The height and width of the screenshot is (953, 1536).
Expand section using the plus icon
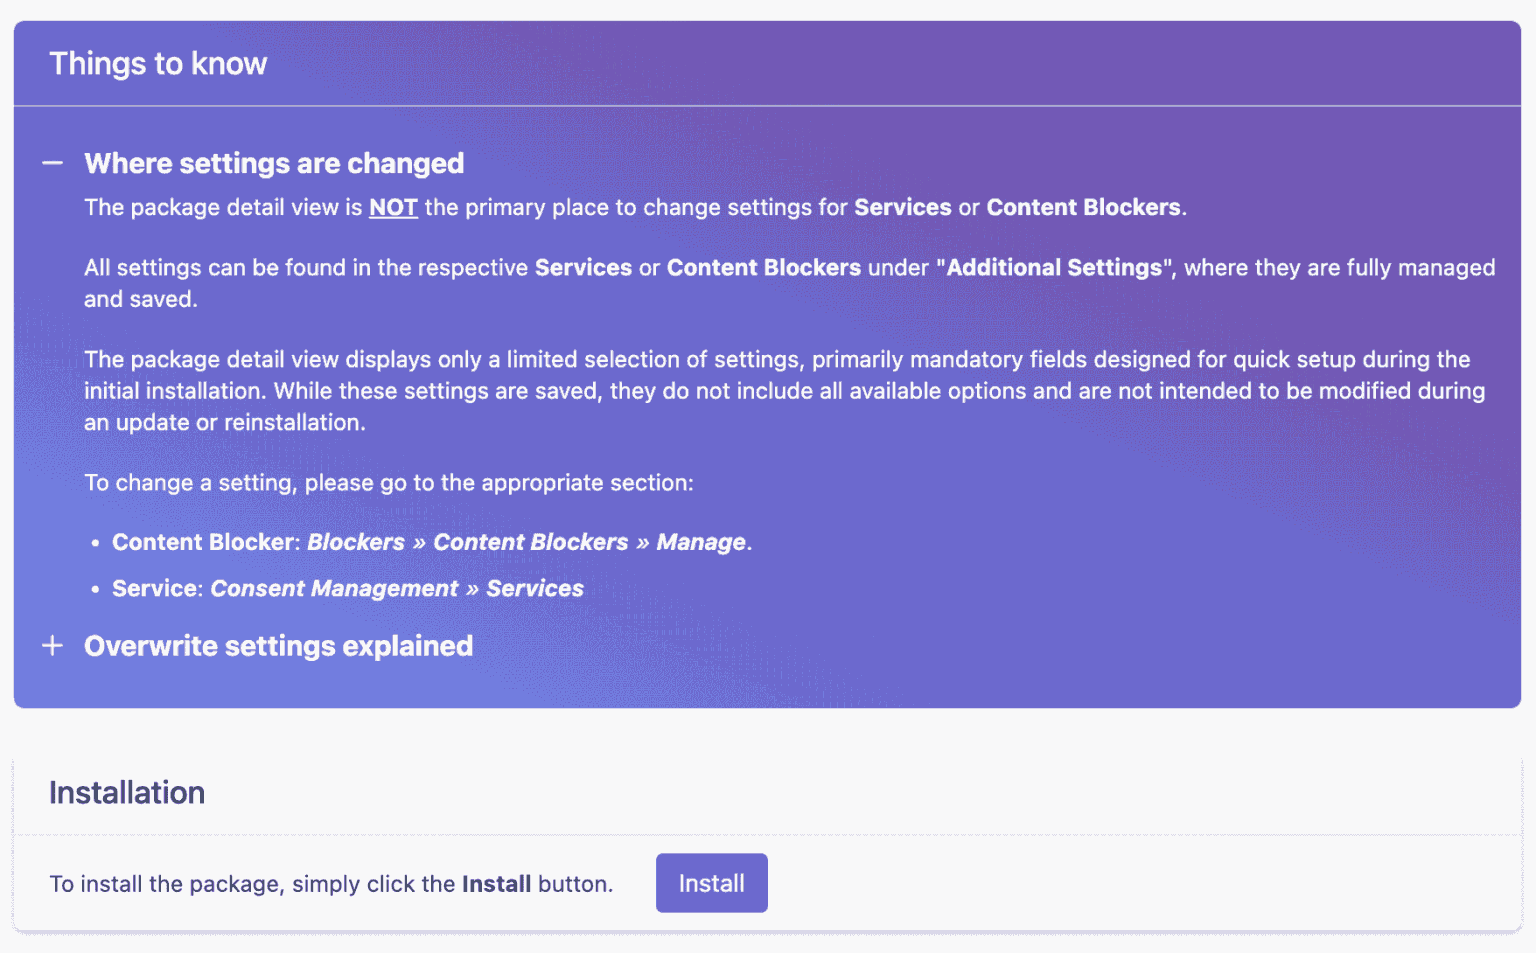(x=53, y=646)
